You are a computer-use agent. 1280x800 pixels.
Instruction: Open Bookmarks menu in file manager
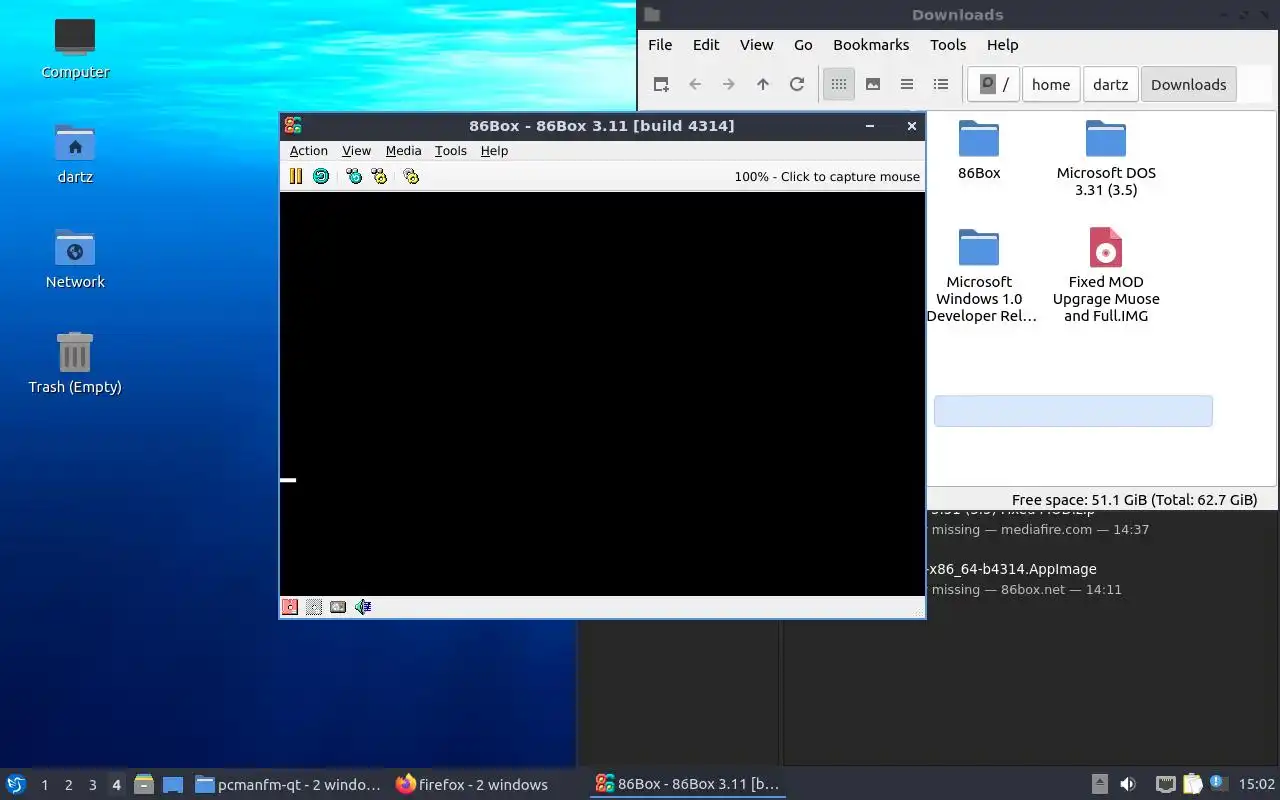[871, 45]
